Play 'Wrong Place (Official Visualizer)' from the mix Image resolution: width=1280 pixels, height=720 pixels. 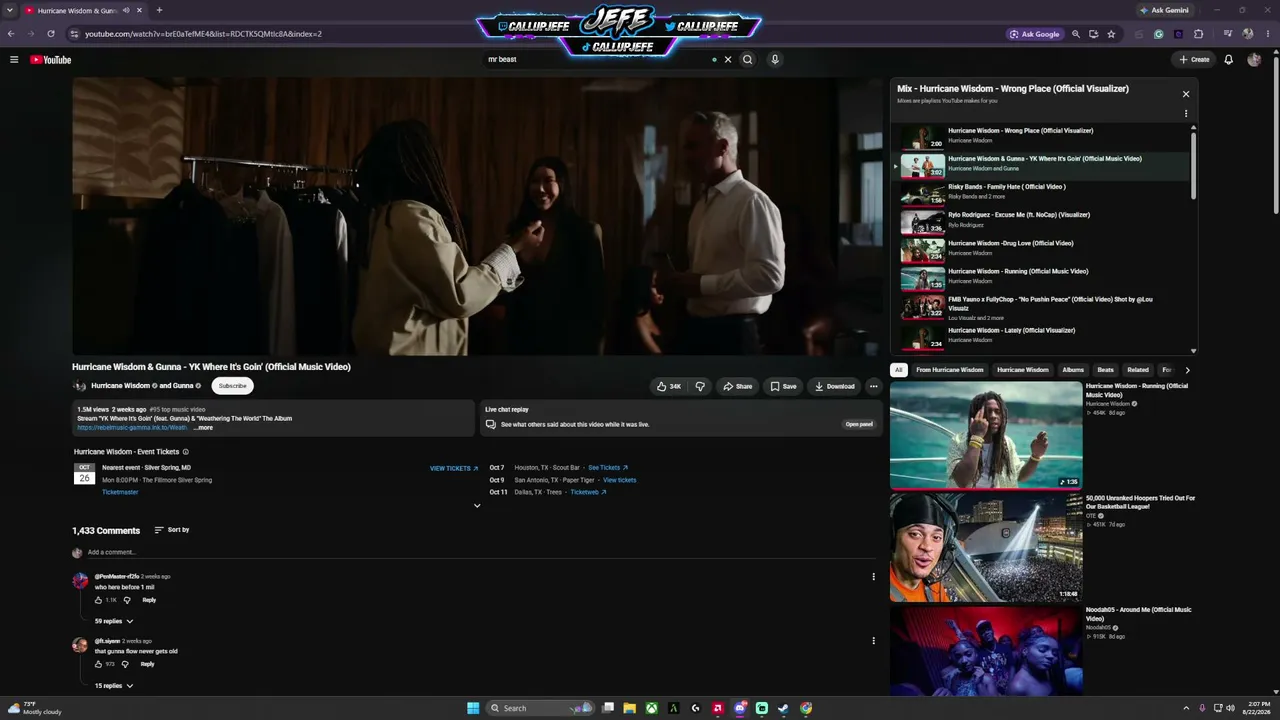(1040, 136)
